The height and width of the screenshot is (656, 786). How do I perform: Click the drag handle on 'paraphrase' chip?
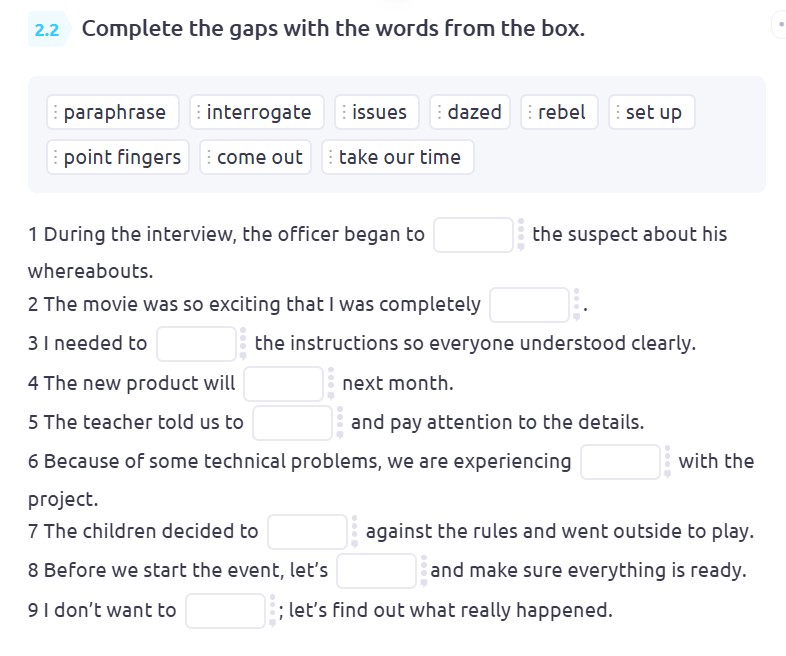(x=56, y=112)
